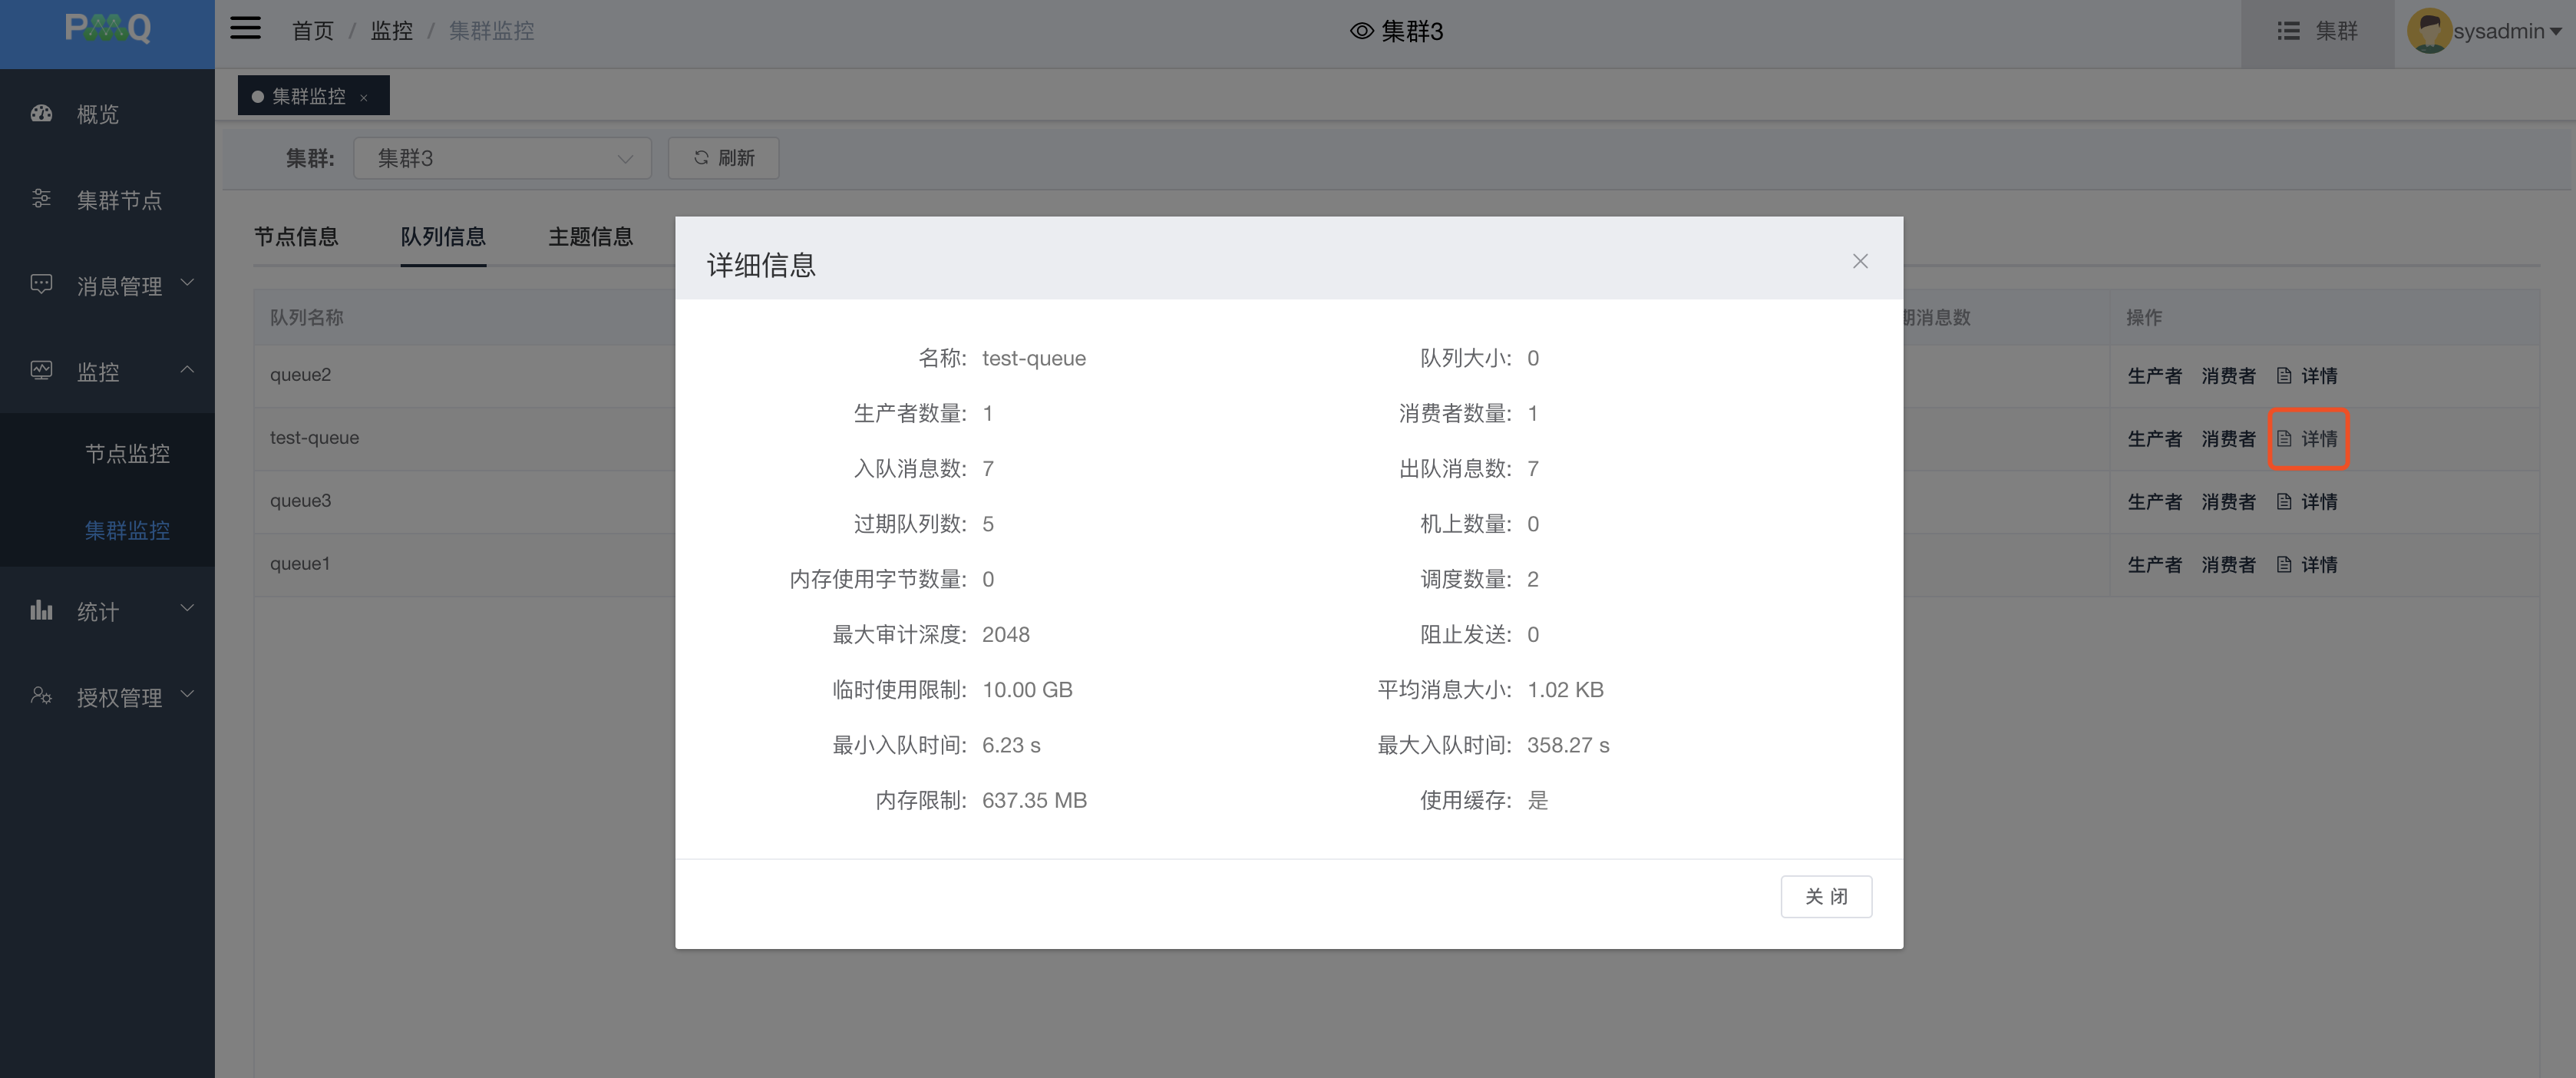Click the eye icon beside 集群3 title

(1361, 31)
